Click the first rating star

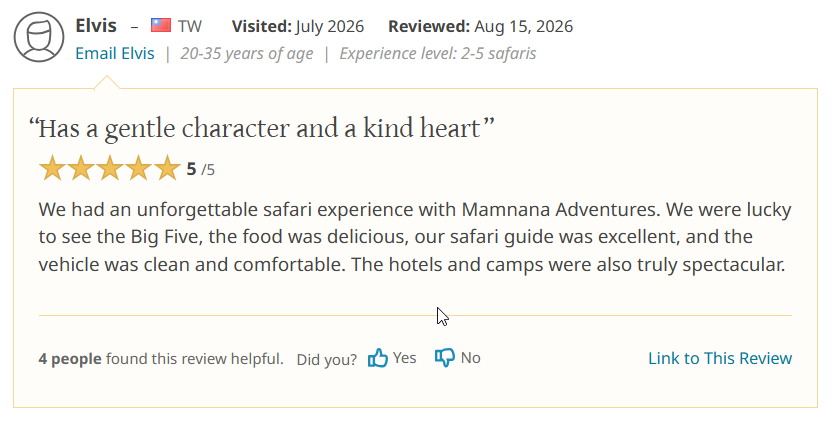[52, 168]
